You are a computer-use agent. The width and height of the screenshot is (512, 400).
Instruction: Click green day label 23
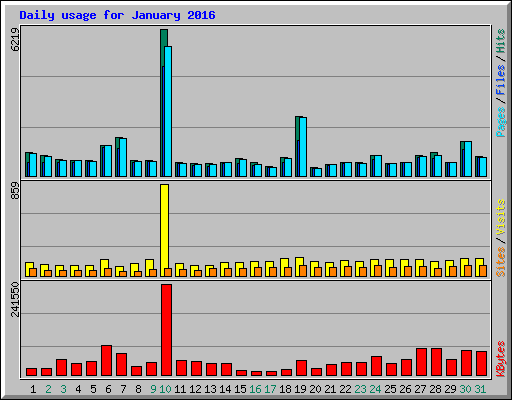(360, 389)
